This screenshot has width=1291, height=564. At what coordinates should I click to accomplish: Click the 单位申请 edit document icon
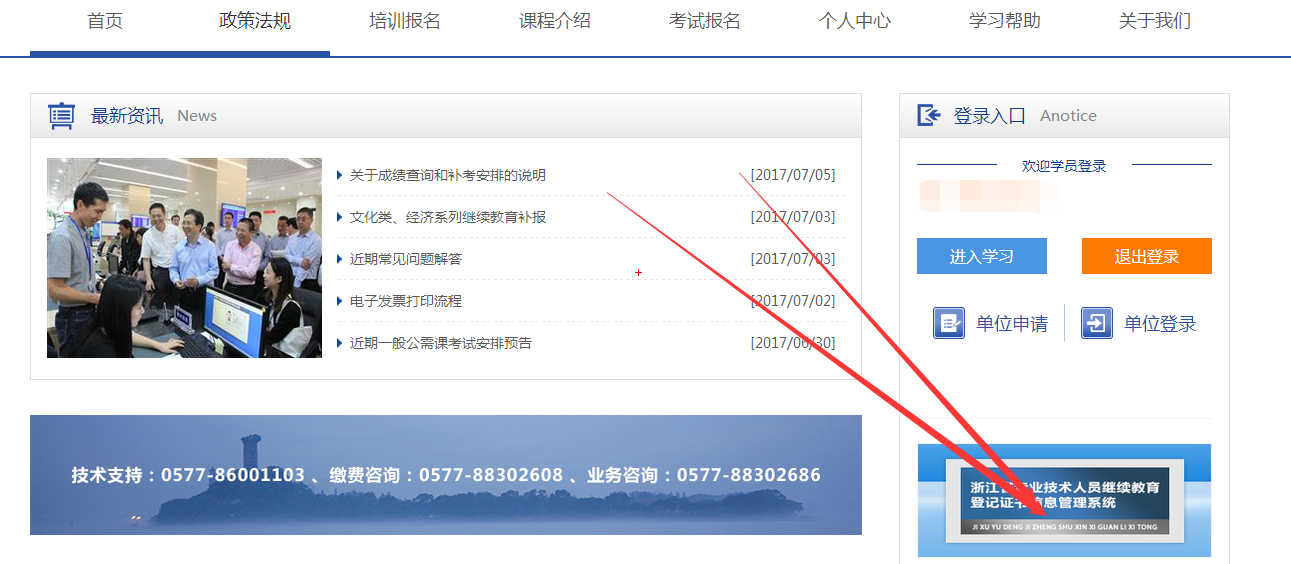click(949, 323)
